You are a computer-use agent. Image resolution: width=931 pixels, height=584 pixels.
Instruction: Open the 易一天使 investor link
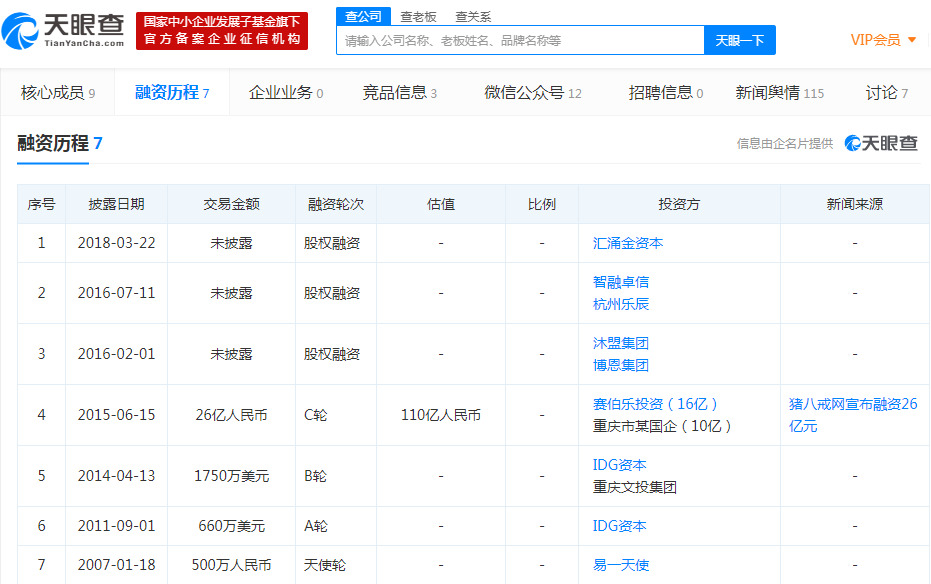click(620, 565)
